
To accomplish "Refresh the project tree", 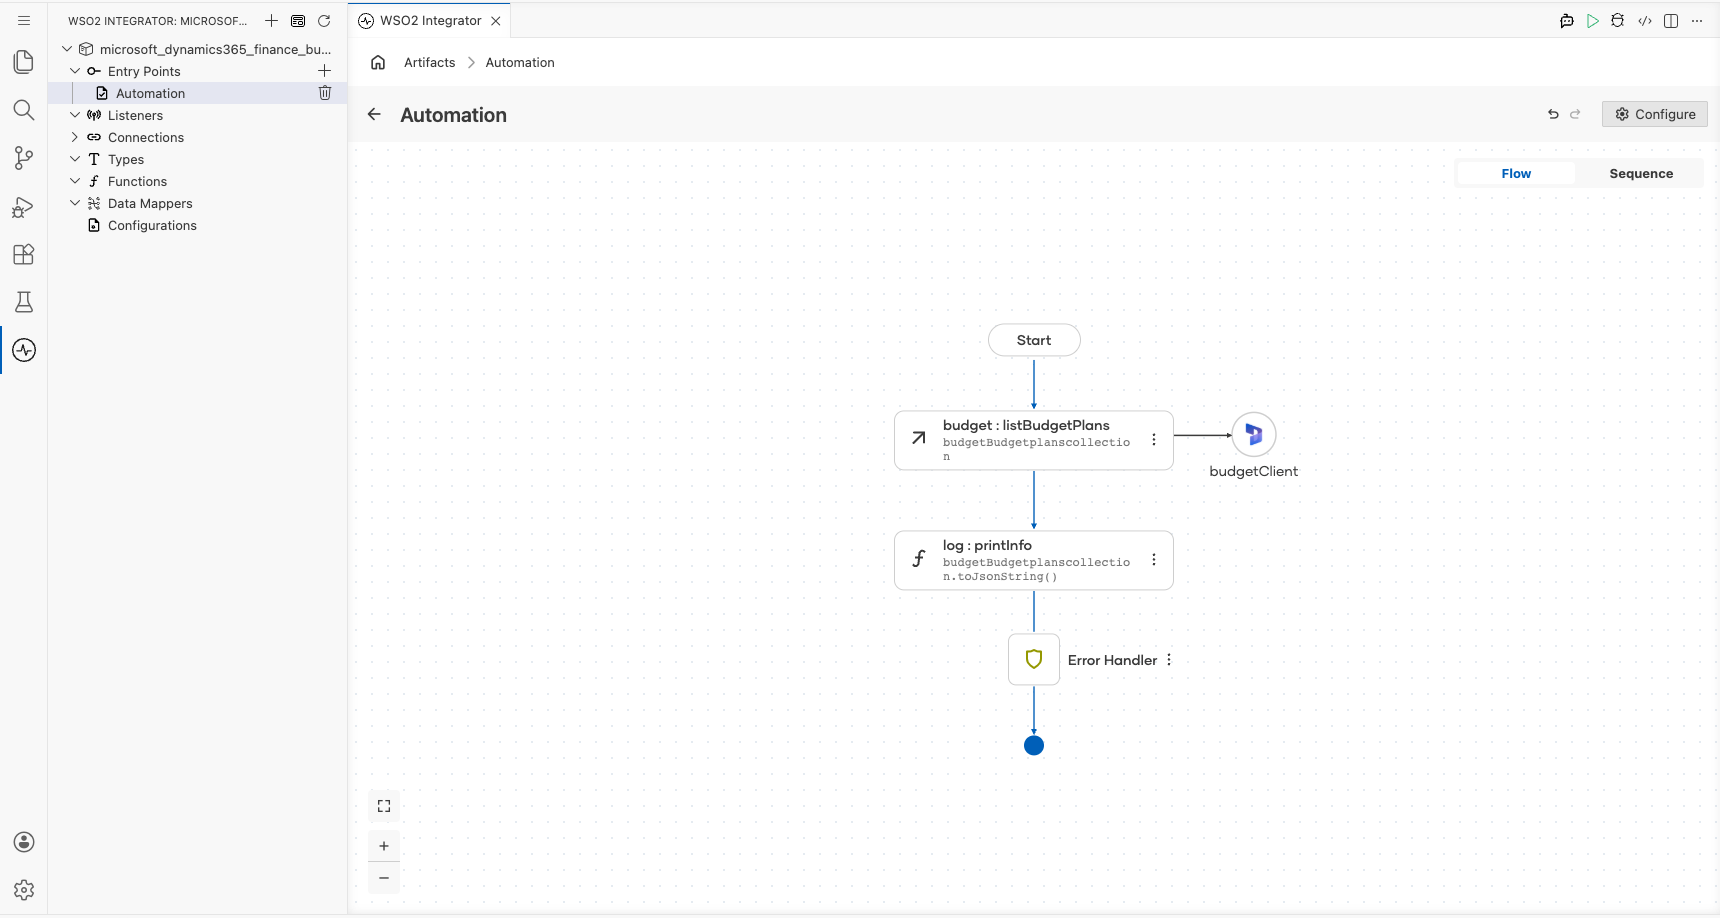I will pos(324,20).
